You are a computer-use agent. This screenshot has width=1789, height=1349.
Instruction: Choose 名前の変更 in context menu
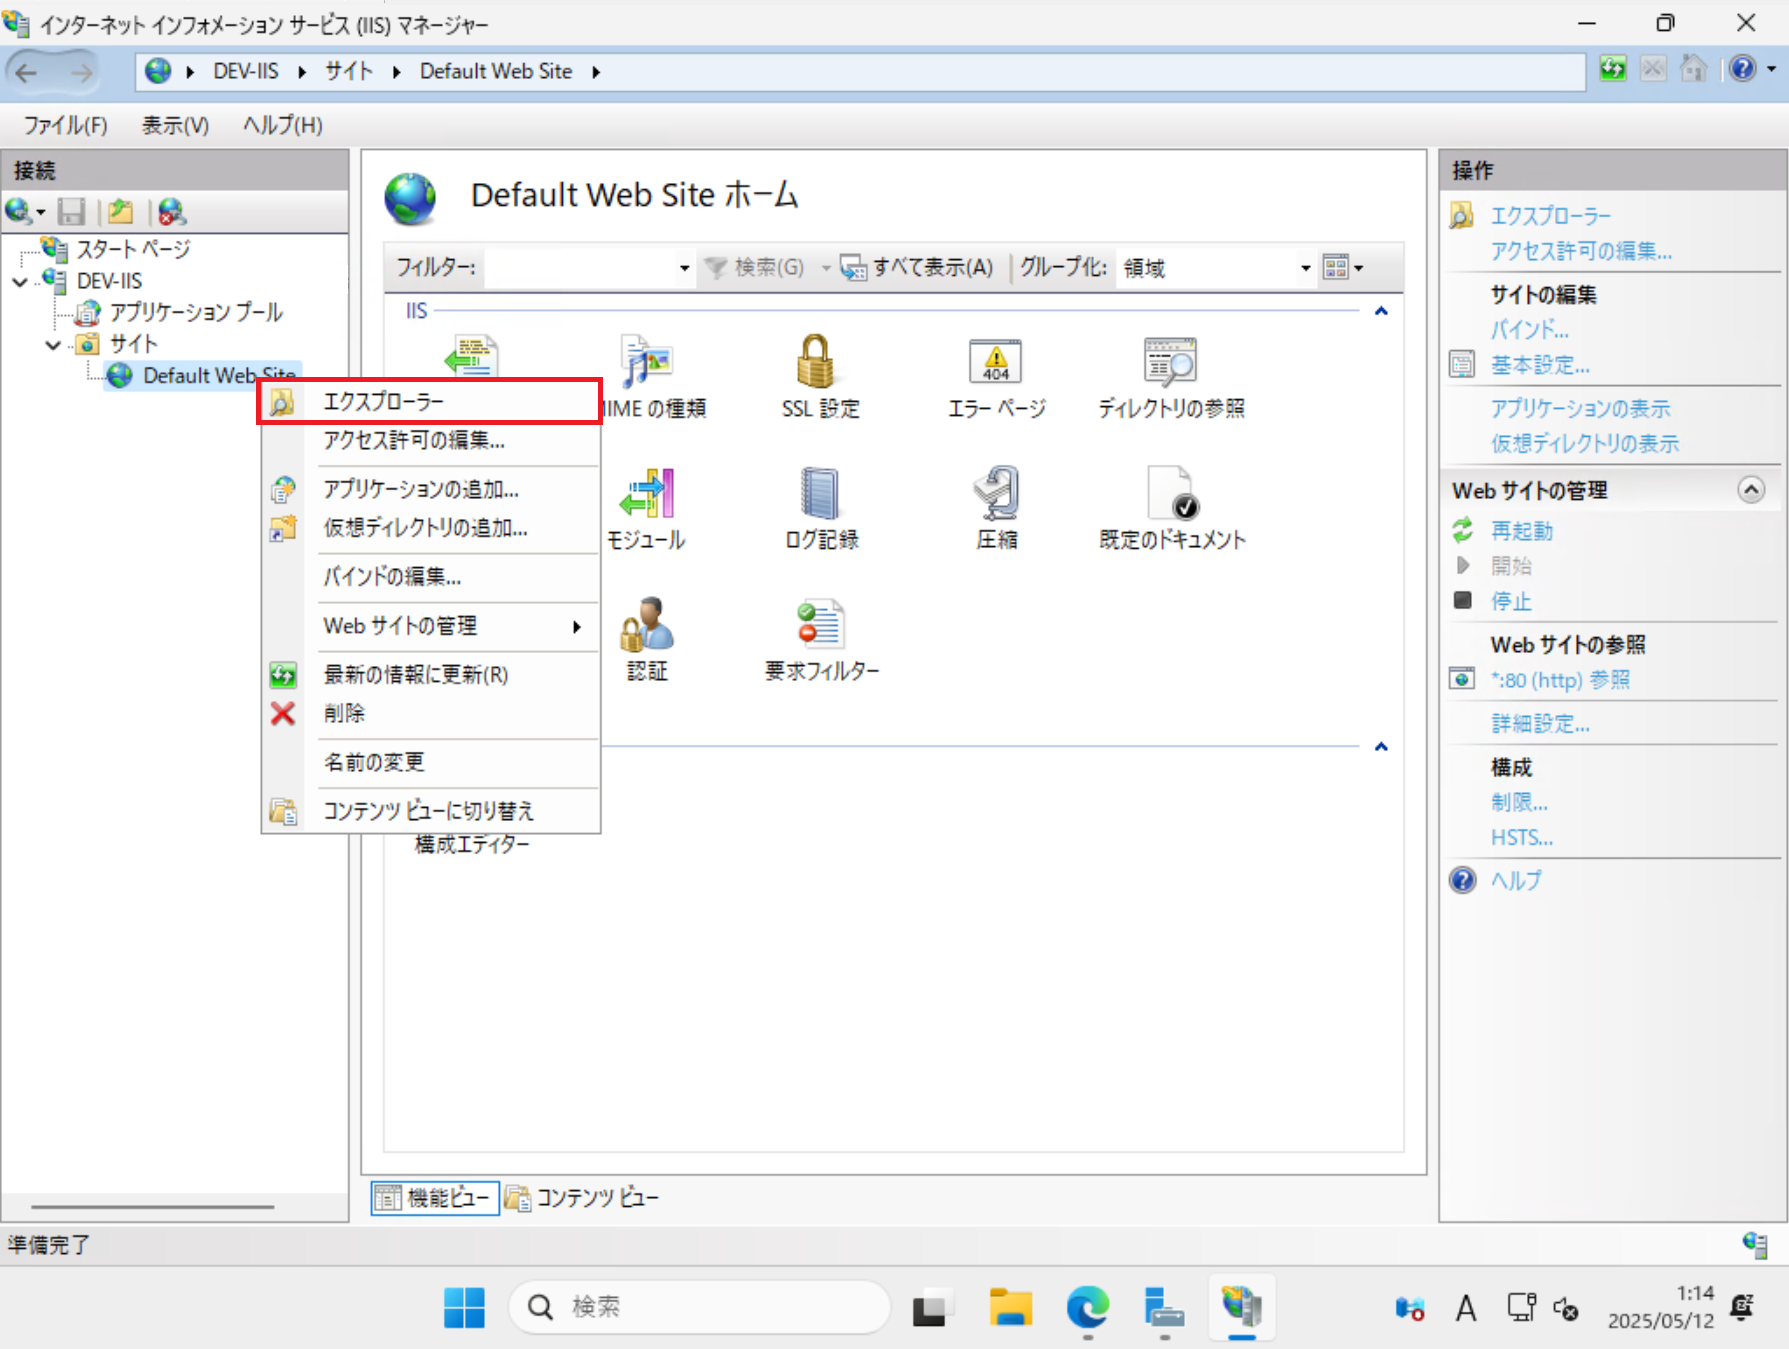point(432,763)
